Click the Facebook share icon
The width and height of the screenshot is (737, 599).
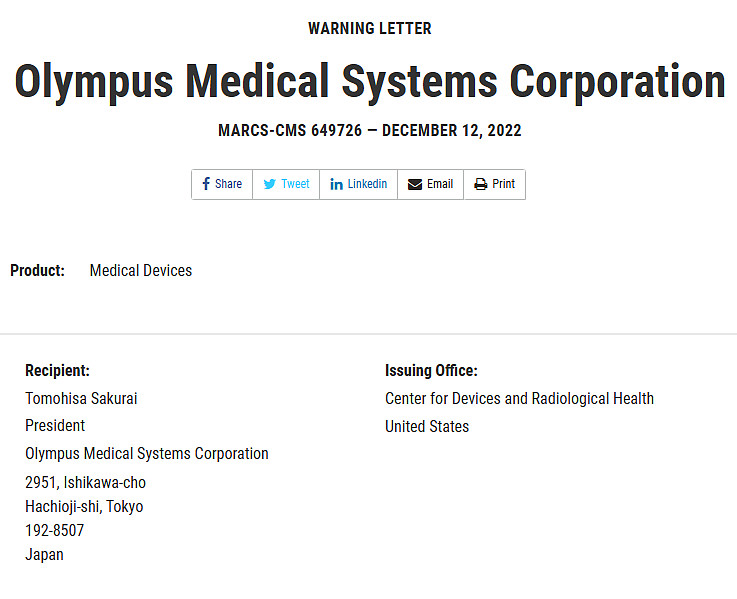pos(206,184)
